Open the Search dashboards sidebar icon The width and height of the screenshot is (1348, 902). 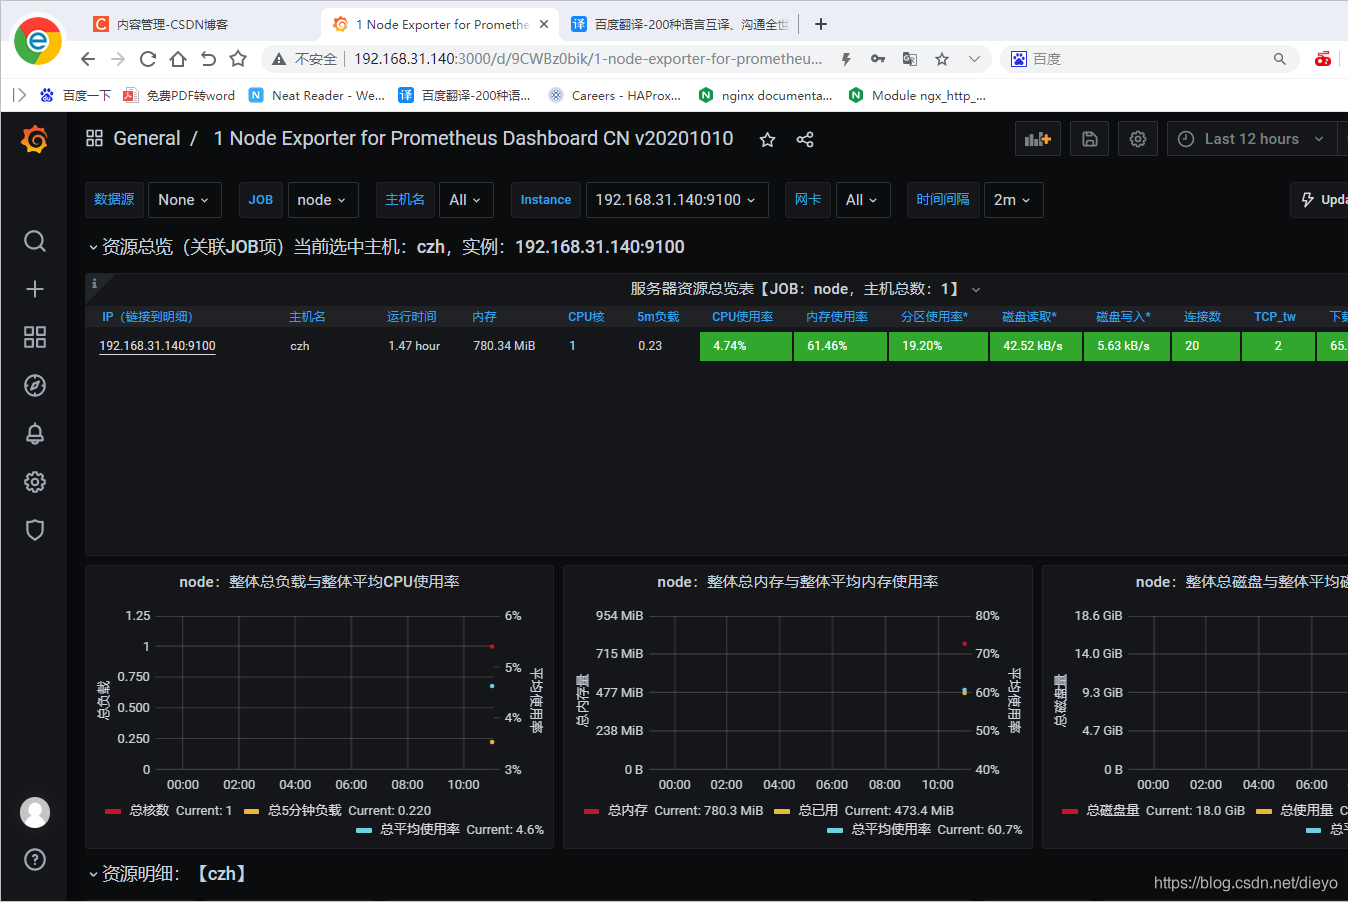tap(35, 241)
